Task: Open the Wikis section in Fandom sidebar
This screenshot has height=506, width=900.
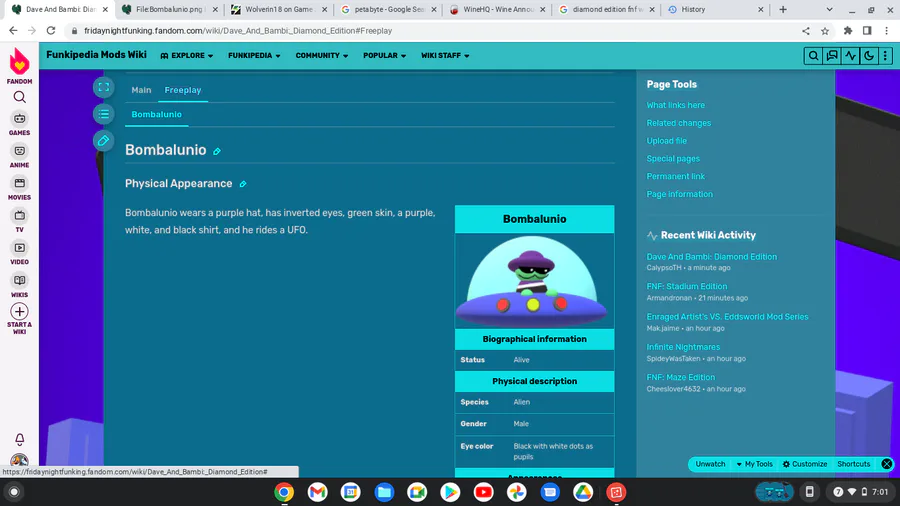Action: [x=20, y=285]
